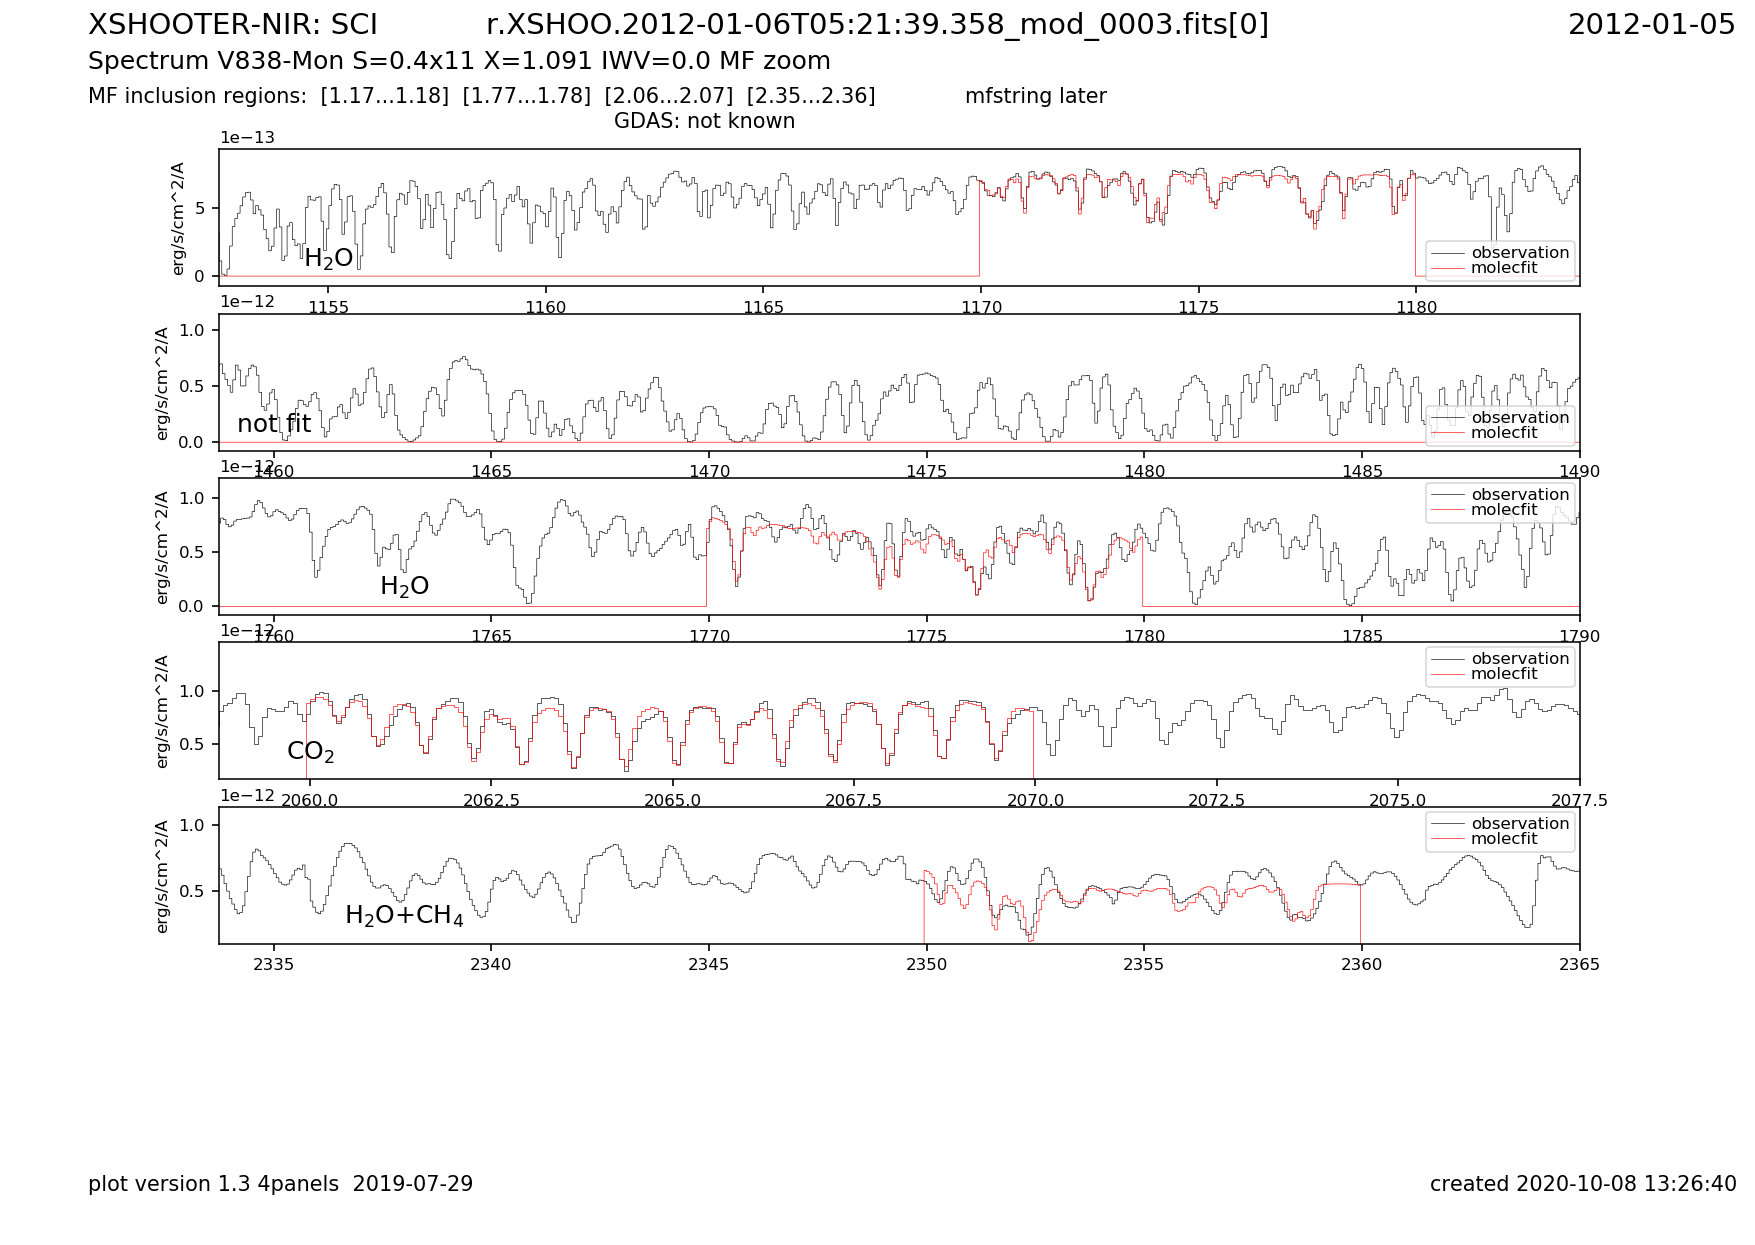Click the 2360 x-axis tick label
The image size is (1755, 1245).
click(1361, 965)
